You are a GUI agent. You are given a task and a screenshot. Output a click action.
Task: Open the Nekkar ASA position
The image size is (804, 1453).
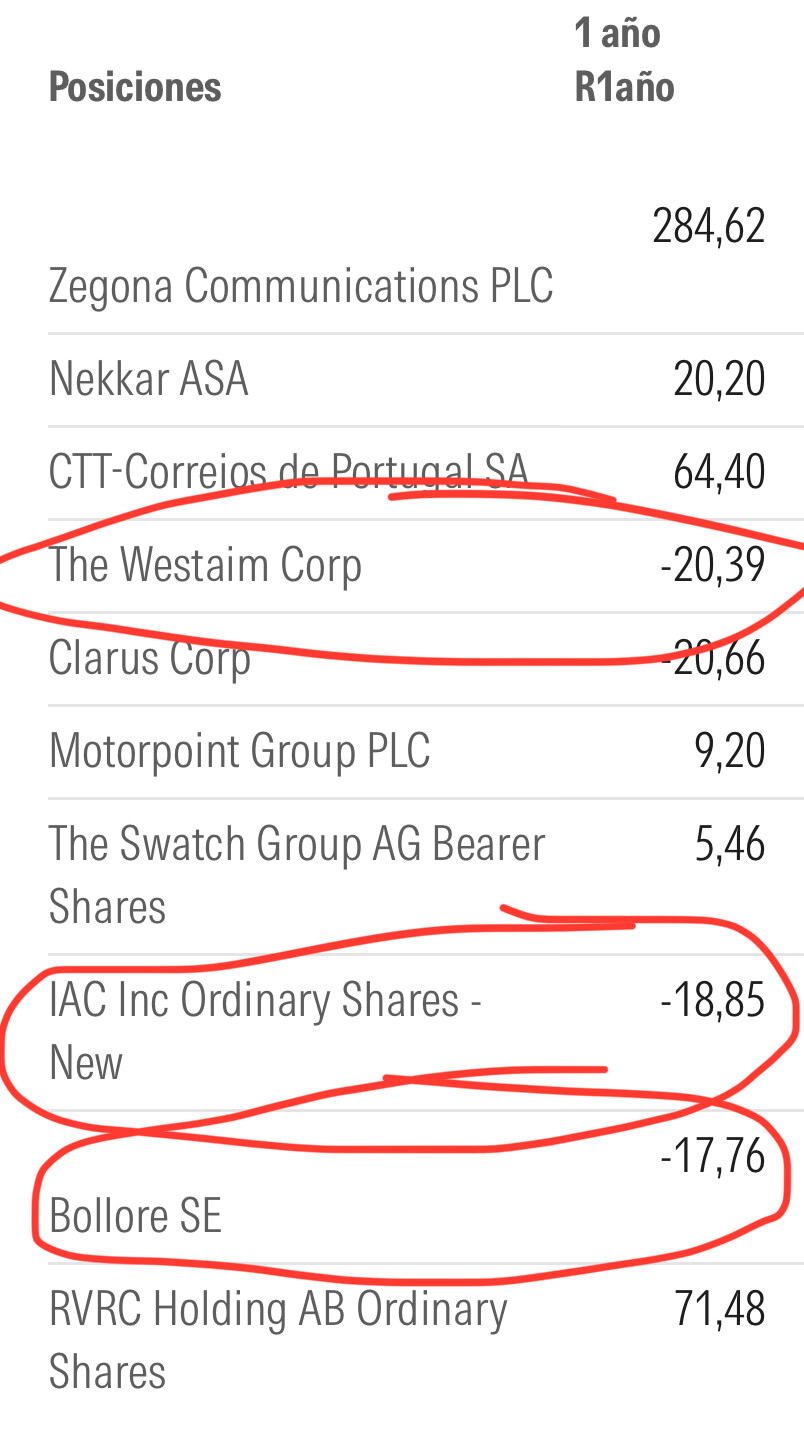coord(148,380)
